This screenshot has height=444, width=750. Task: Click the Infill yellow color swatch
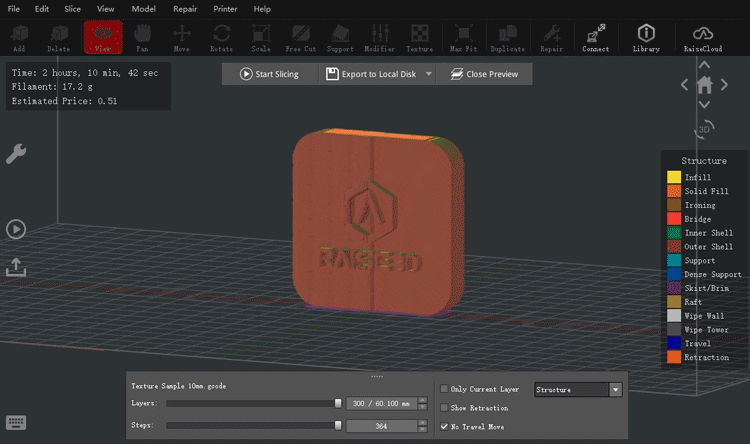674,177
